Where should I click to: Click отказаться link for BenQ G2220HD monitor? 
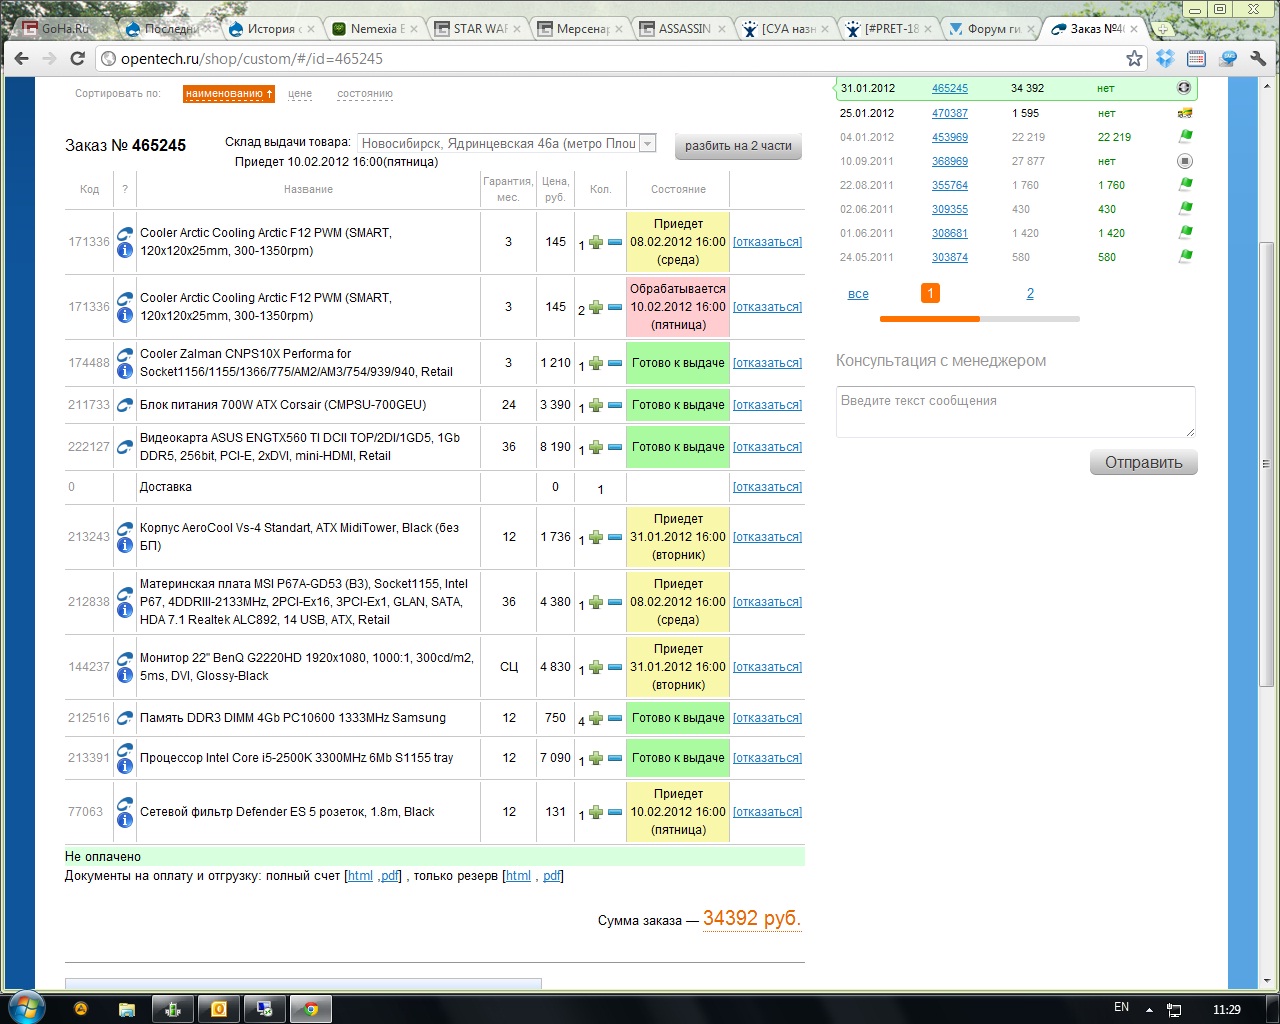[767, 667]
